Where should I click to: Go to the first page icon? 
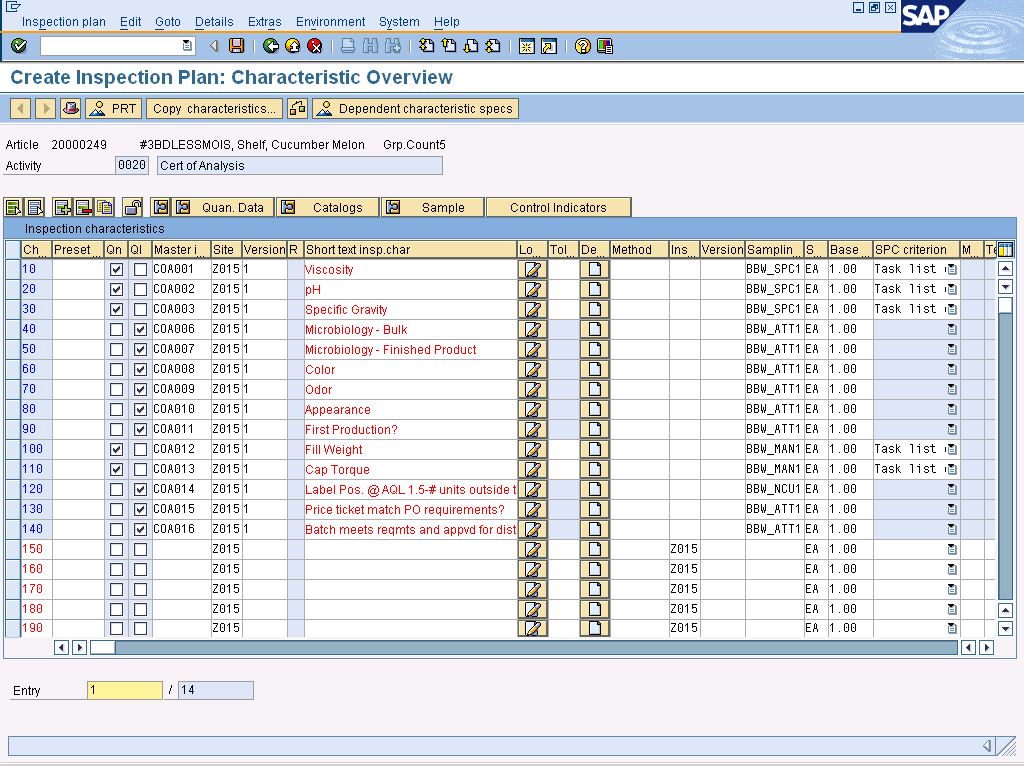coord(426,46)
